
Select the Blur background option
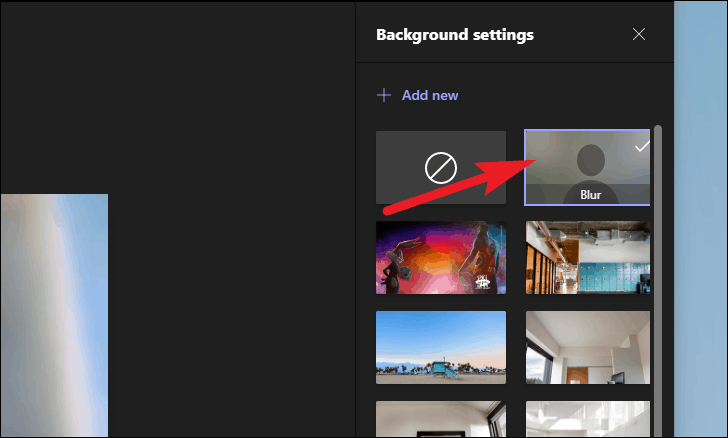click(587, 167)
